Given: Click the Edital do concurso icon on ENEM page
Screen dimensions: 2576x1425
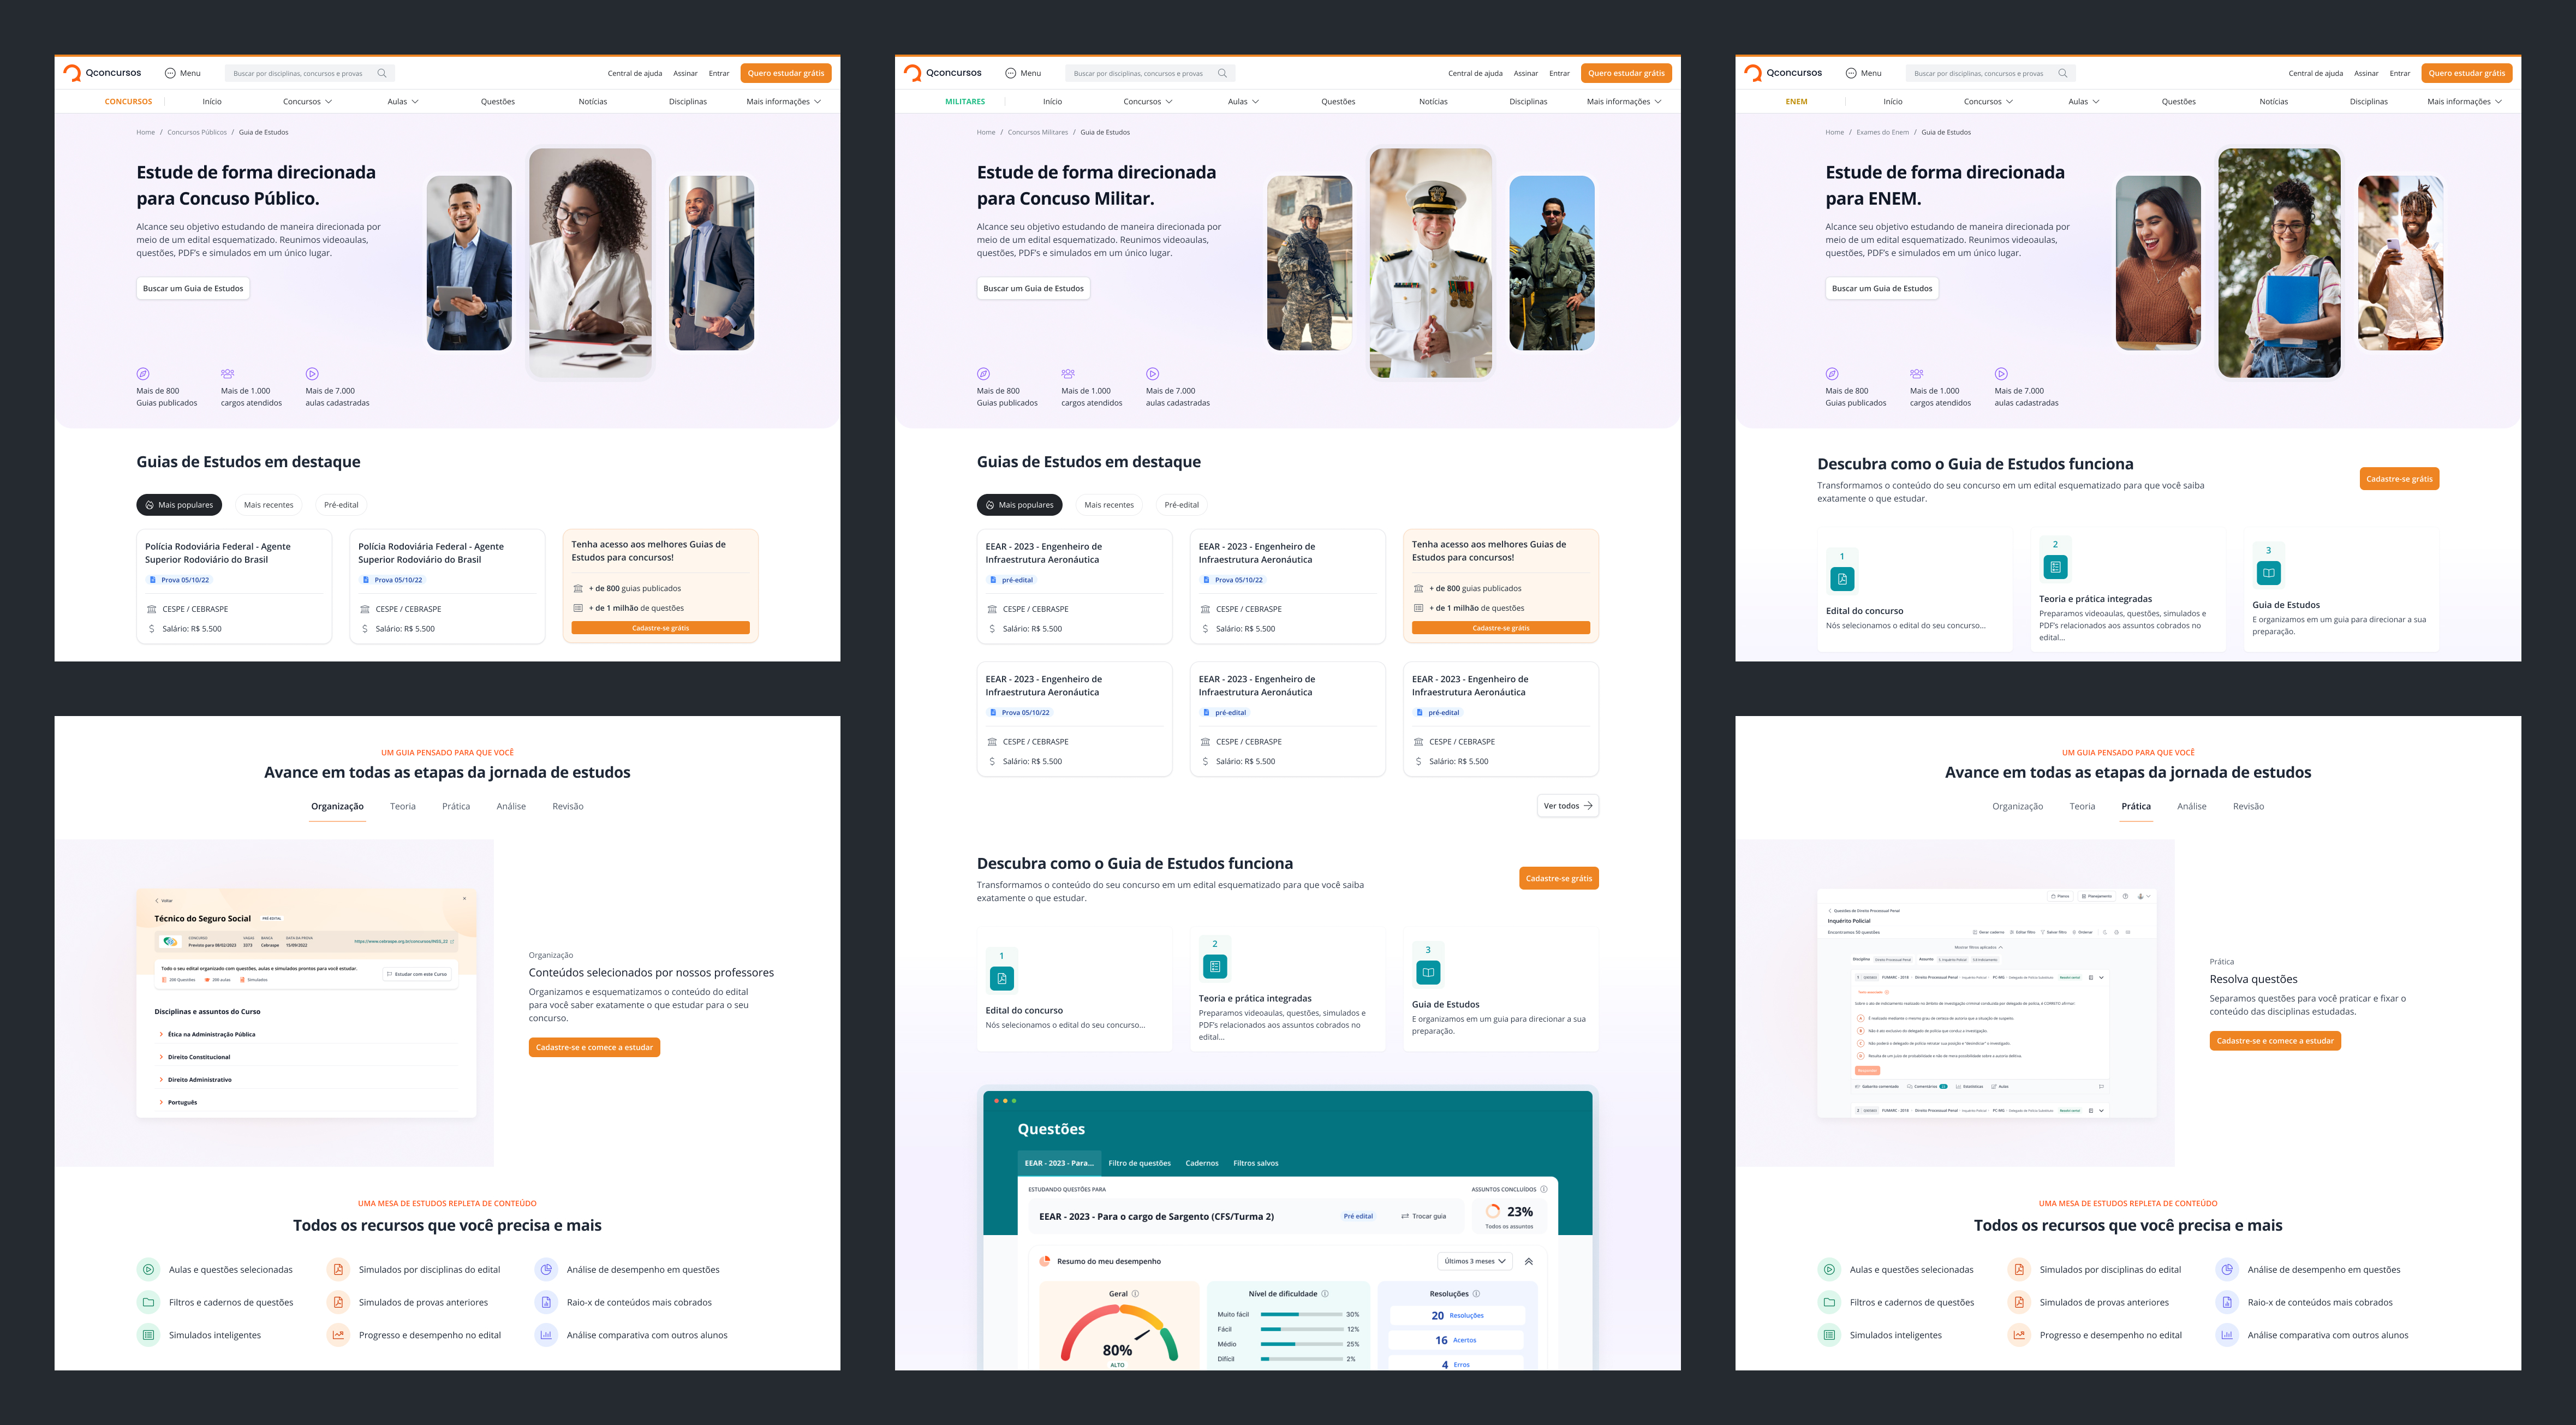Looking at the screenshot, I should tap(1842, 579).
